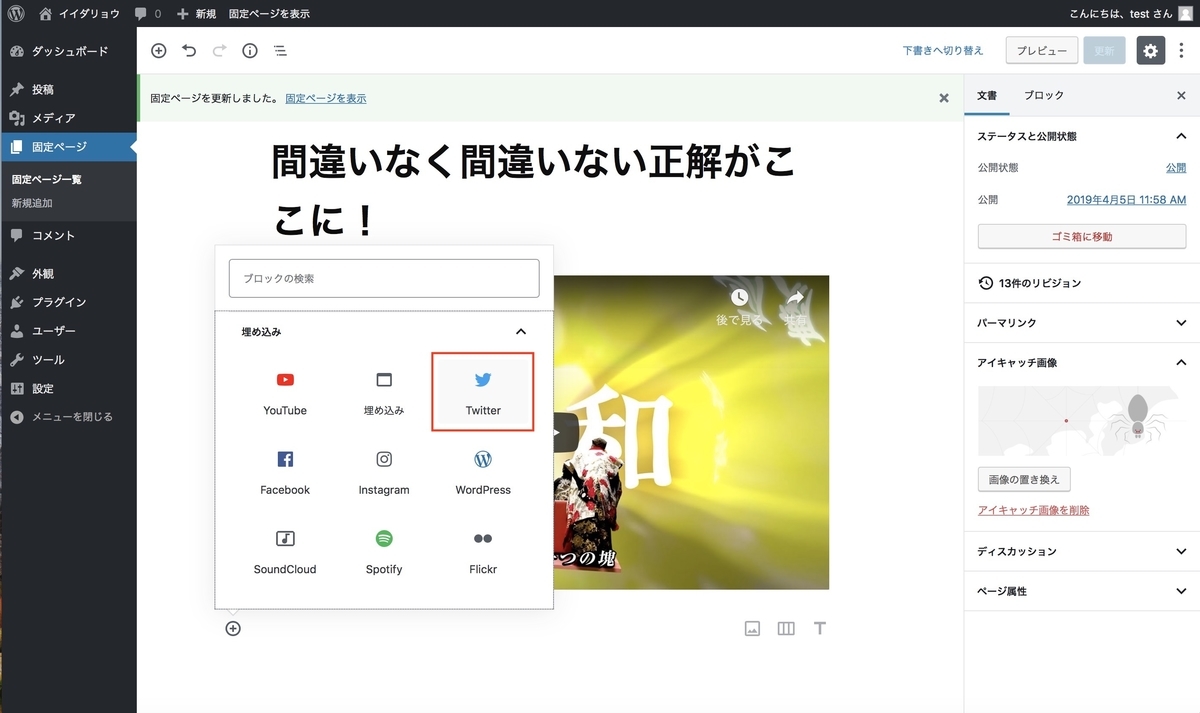Screen dimensions: 1200x713
Task: Click the featured image thumbnail
Action: coord(1082,421)
